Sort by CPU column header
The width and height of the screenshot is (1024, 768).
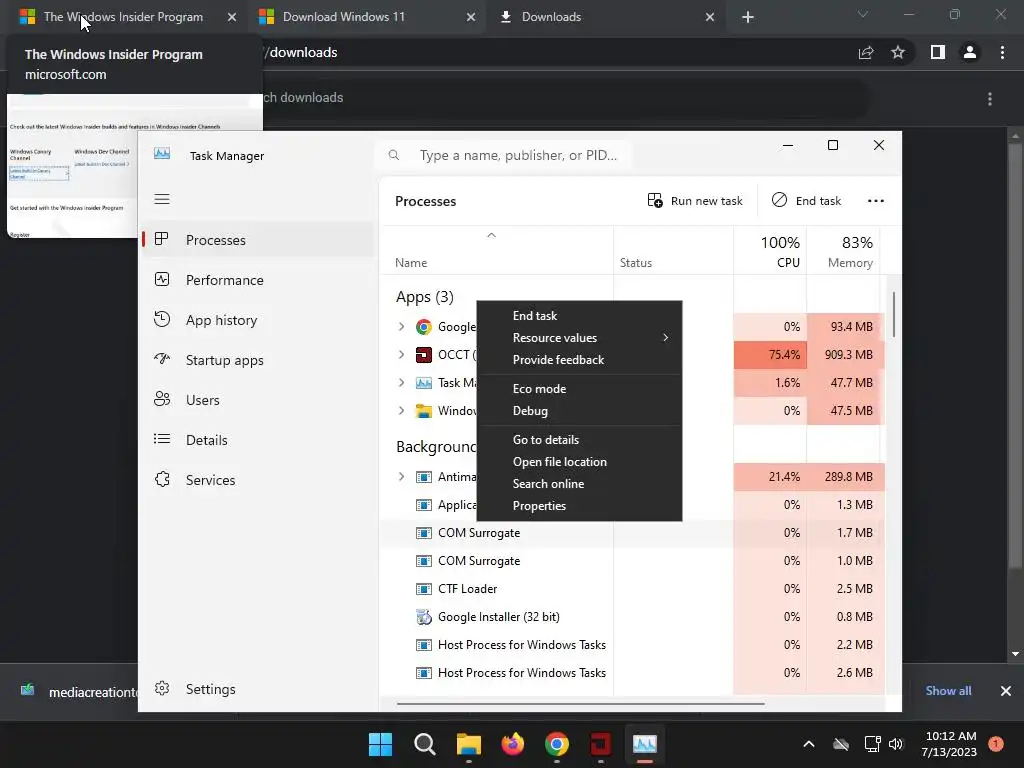tap(770, 251)
